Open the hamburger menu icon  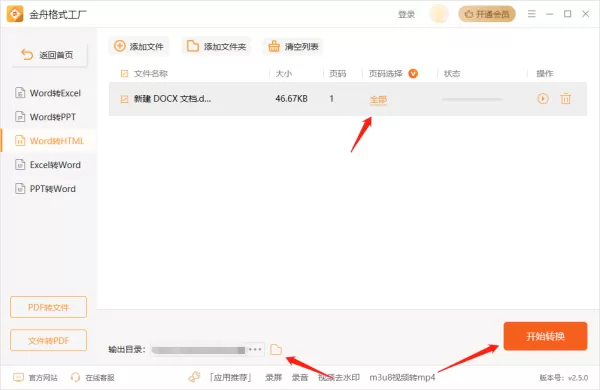(532, 14)
